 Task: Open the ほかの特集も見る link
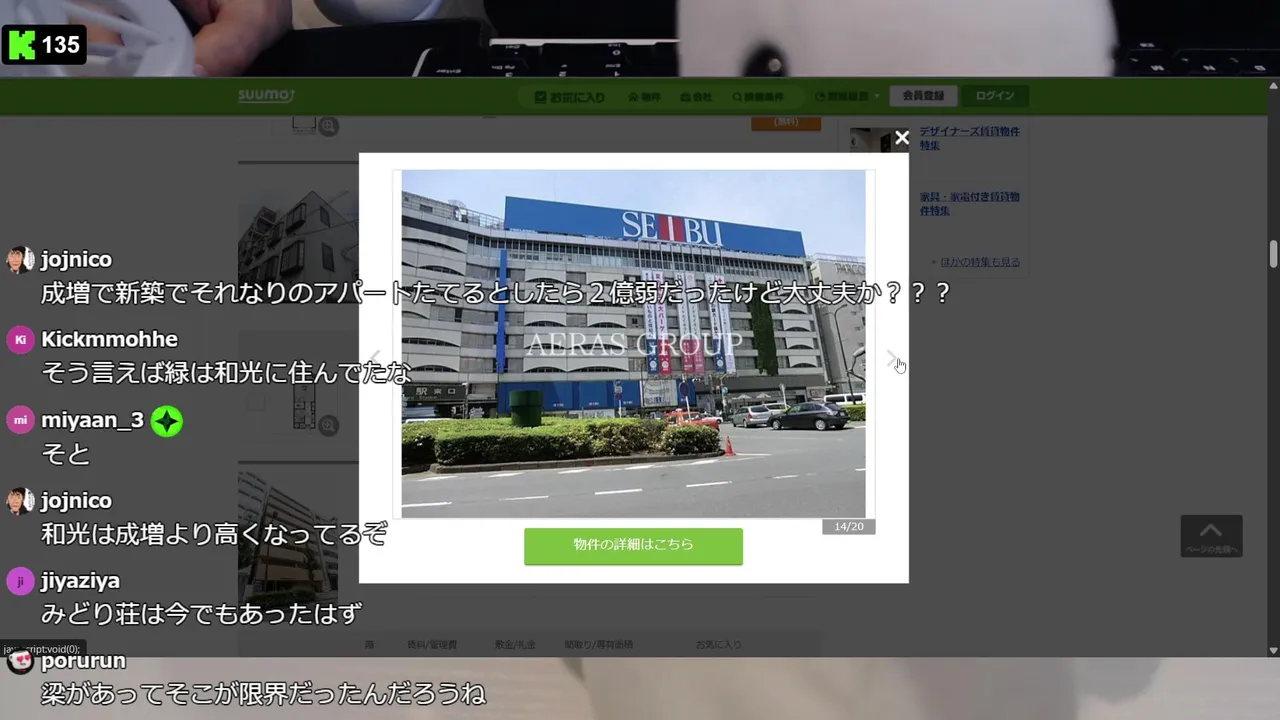click(980, 262)
